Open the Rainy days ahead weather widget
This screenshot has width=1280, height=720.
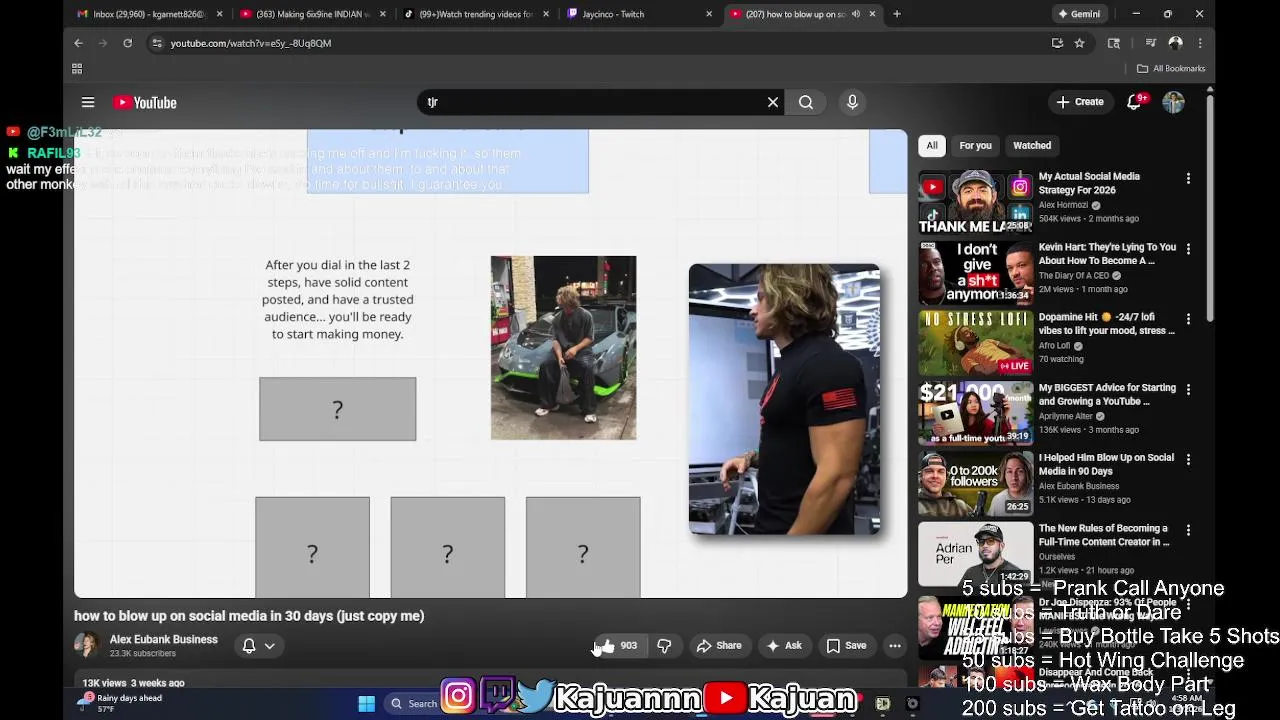click(x=122, y=703)
